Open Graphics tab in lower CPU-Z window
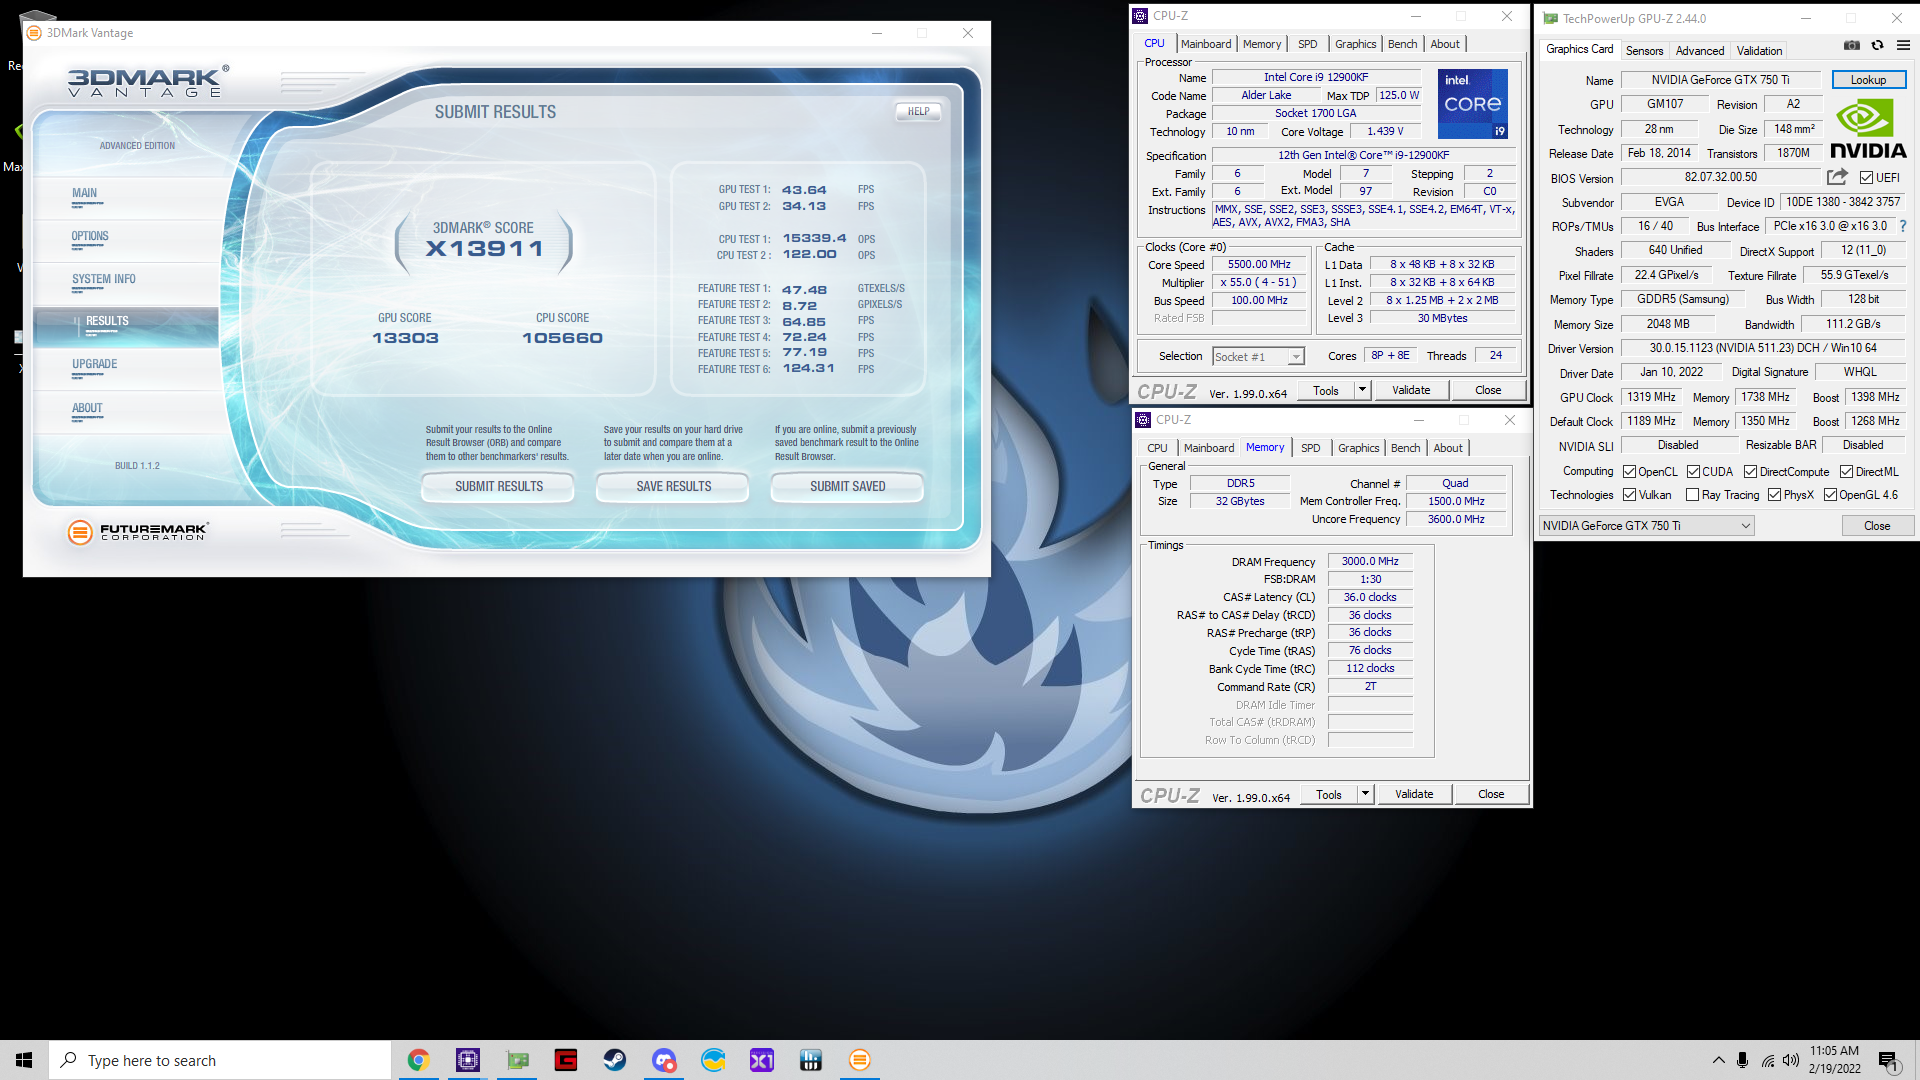Screen dimensions: 1920x1080 1358,448
